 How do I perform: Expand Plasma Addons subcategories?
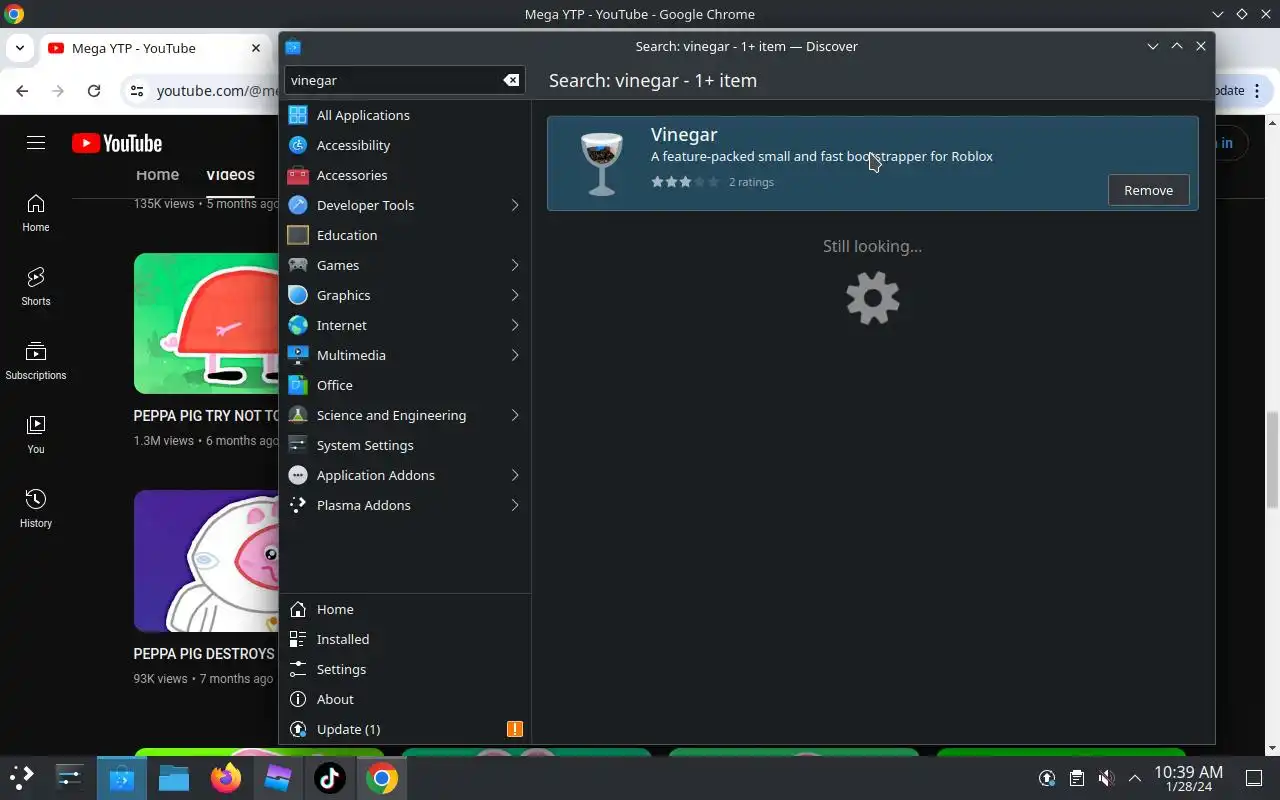coord(515,505)
